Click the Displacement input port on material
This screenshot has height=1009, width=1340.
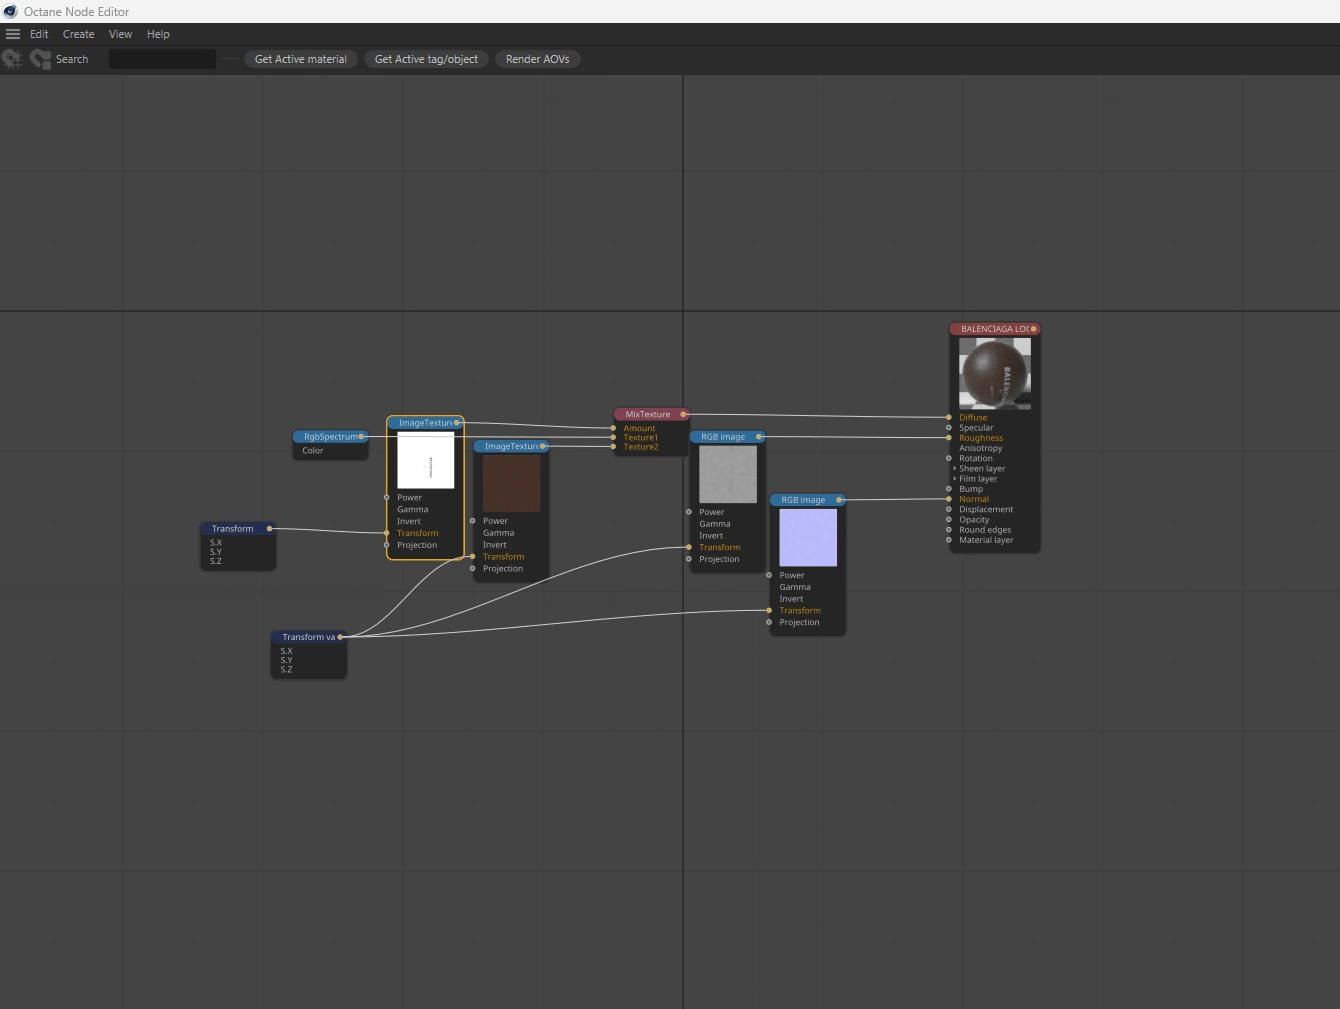(x=949, y=509)
